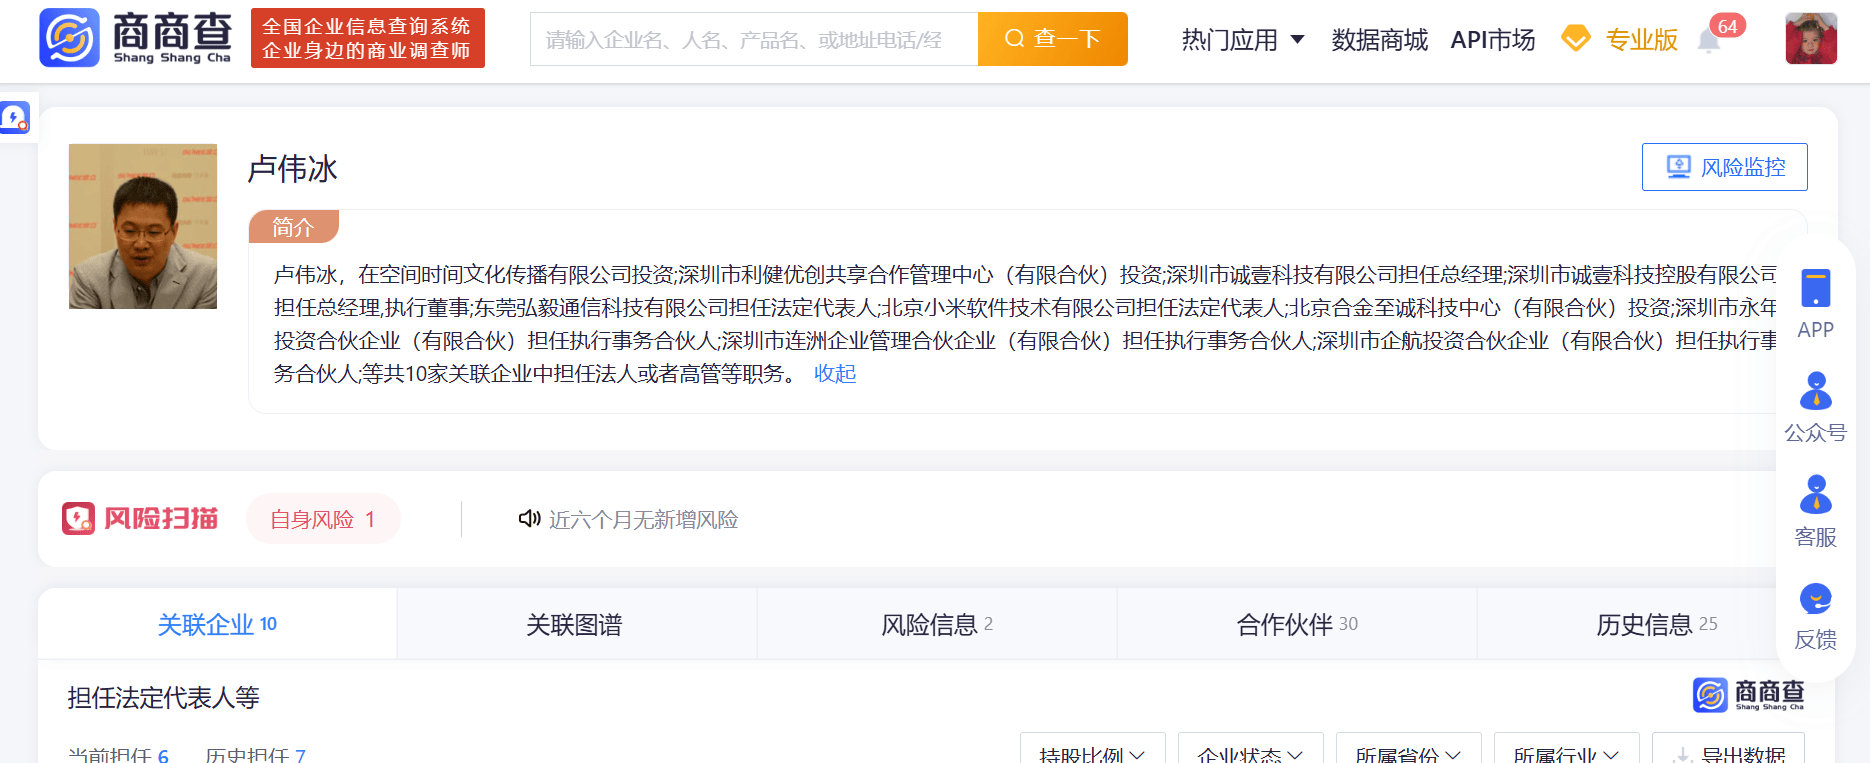The image size is (1870, 763).
Task: Collapse the intro with 收起 link
Action: tap(835, 374)
